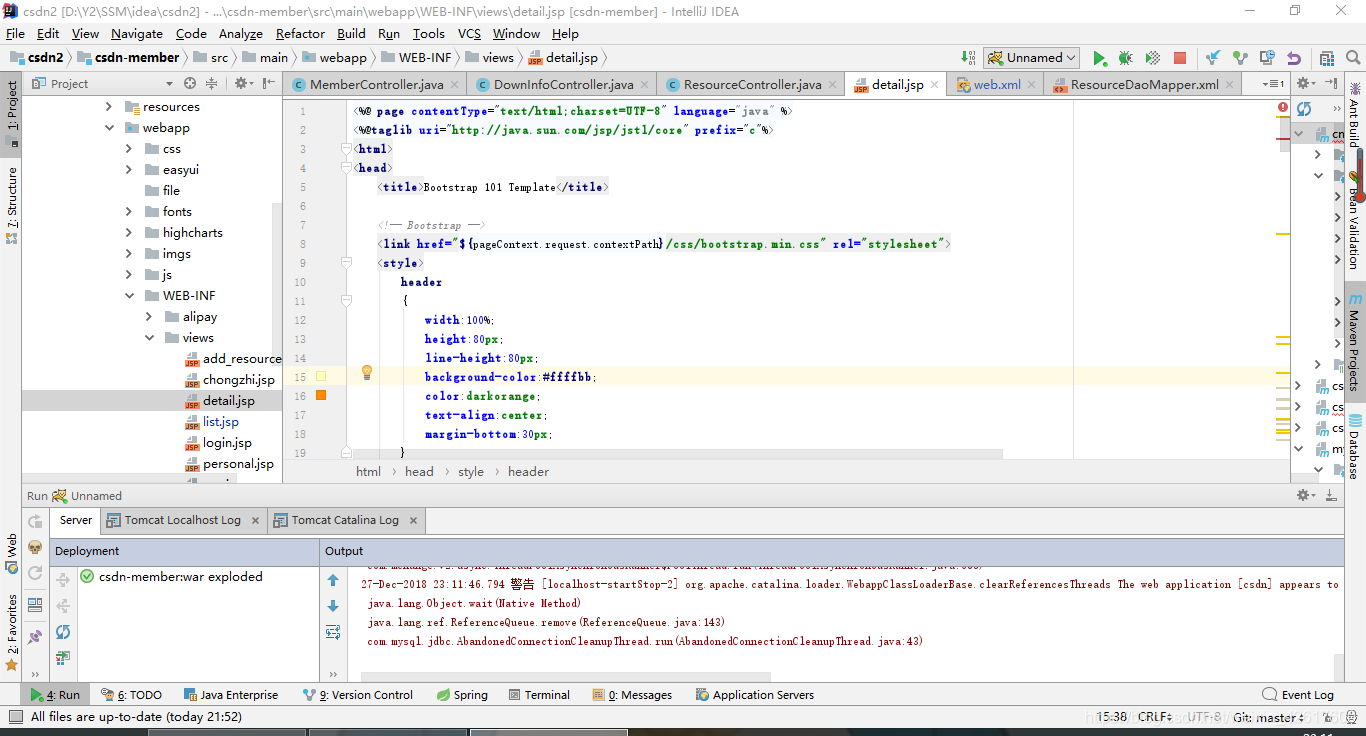Collapse the WEB-INF folder

pos(129,296)
